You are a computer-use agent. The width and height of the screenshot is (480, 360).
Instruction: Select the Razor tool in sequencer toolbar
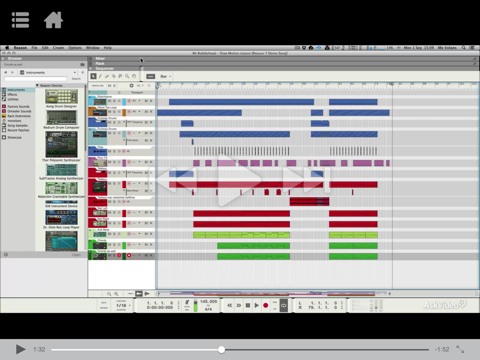[x=114, y=76]
